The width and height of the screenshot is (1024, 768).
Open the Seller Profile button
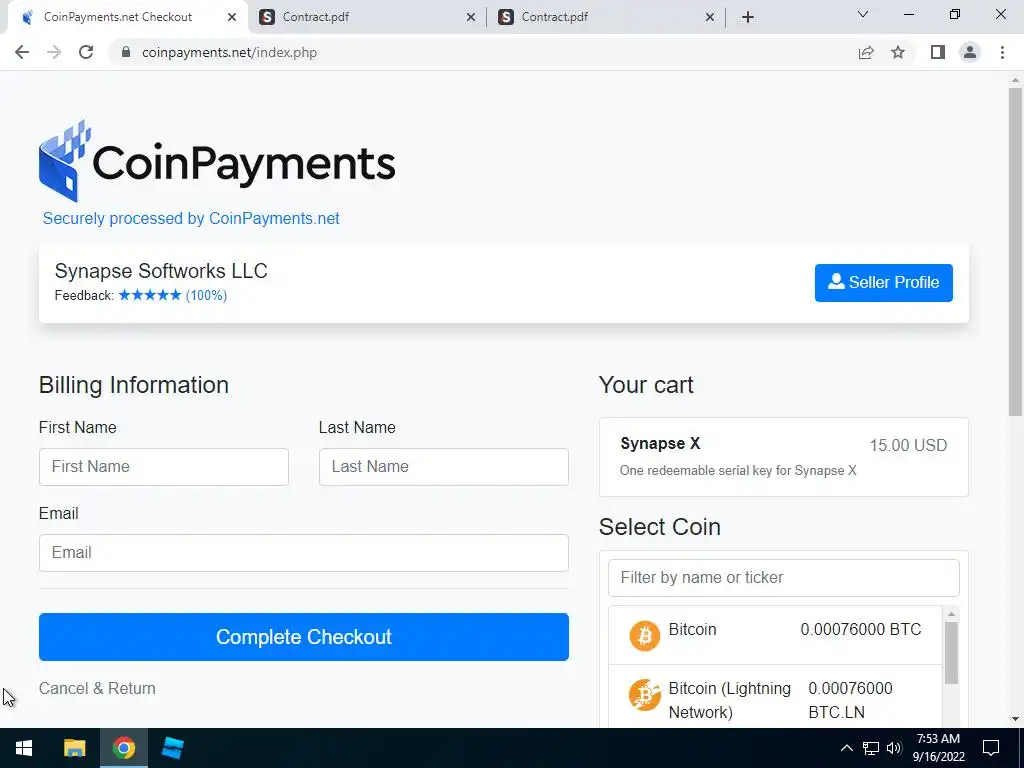[884, 283]
